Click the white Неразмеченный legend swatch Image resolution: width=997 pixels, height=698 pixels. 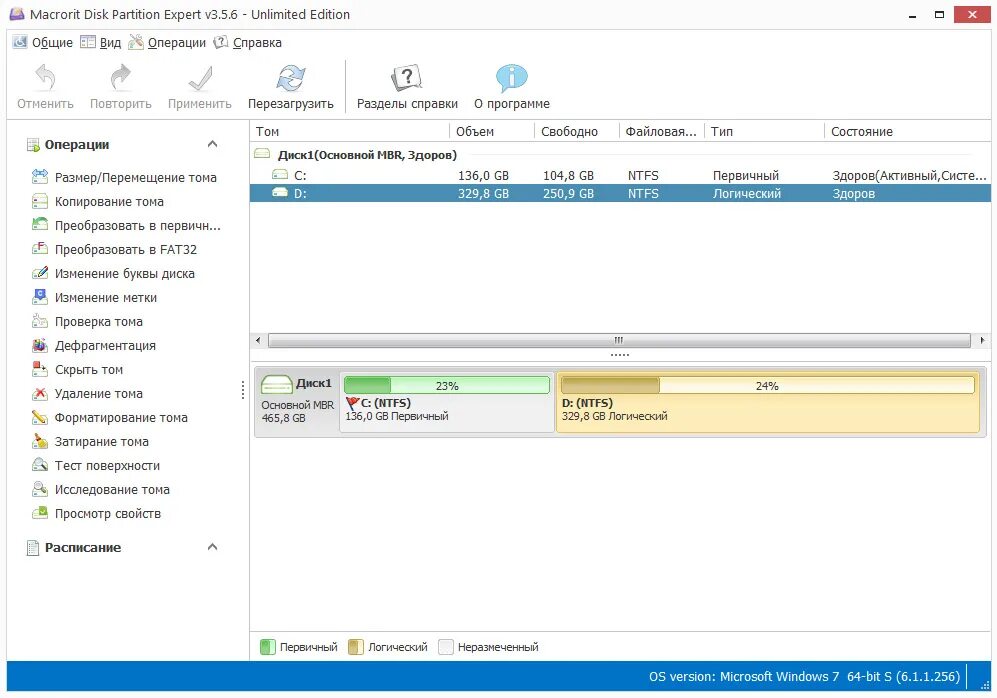pos(446,647)
